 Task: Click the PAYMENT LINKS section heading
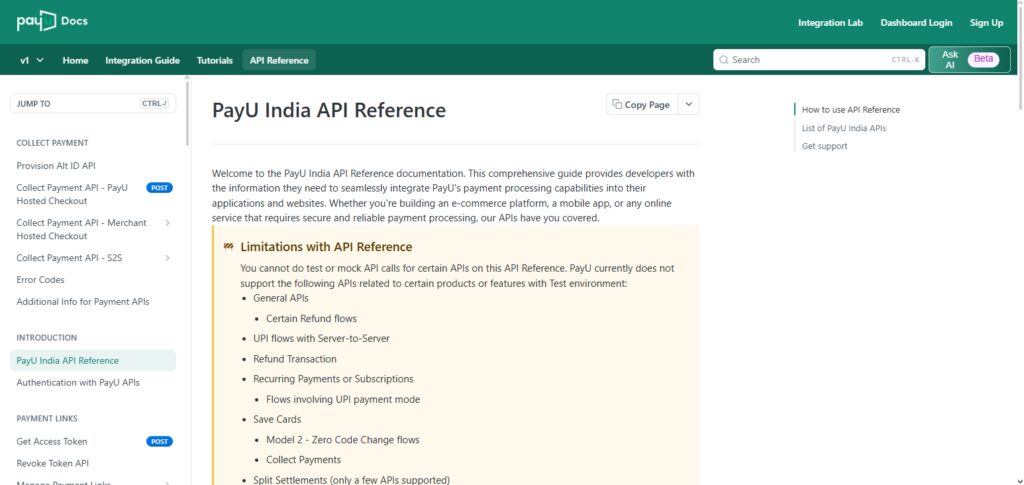tap(47, 418)
